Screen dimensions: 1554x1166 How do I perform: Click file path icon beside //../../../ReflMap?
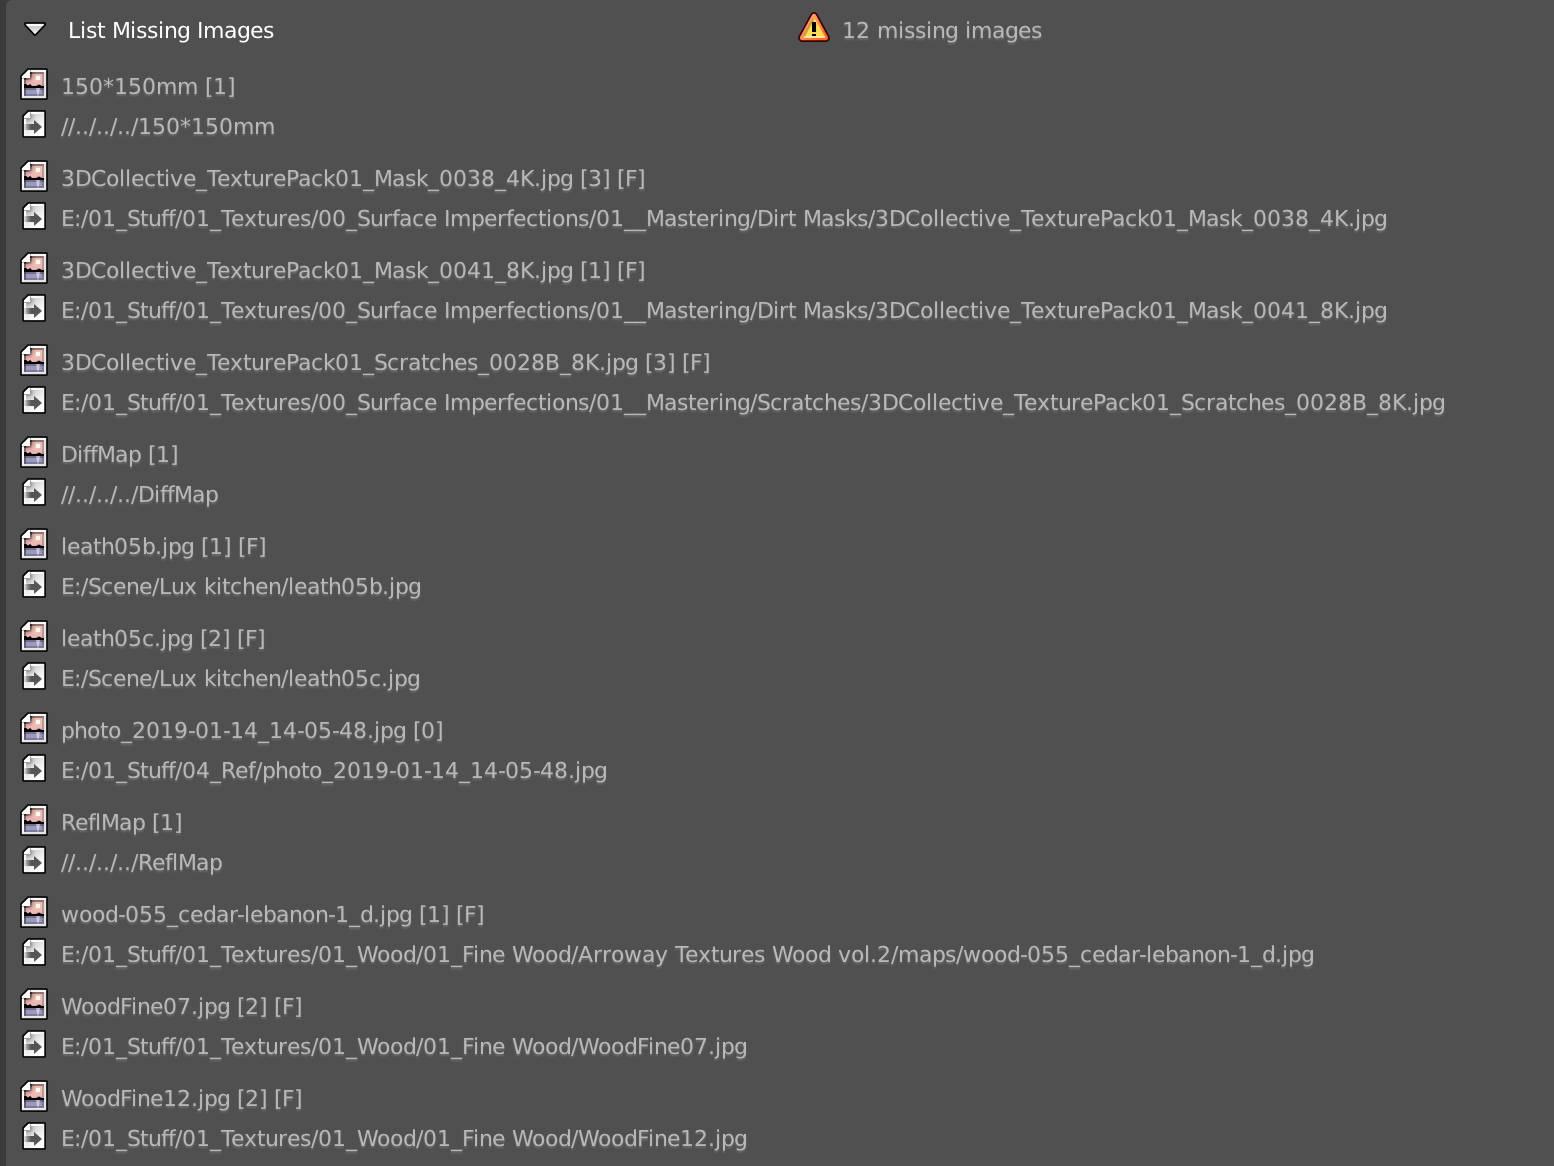click(x=34, y=861)
